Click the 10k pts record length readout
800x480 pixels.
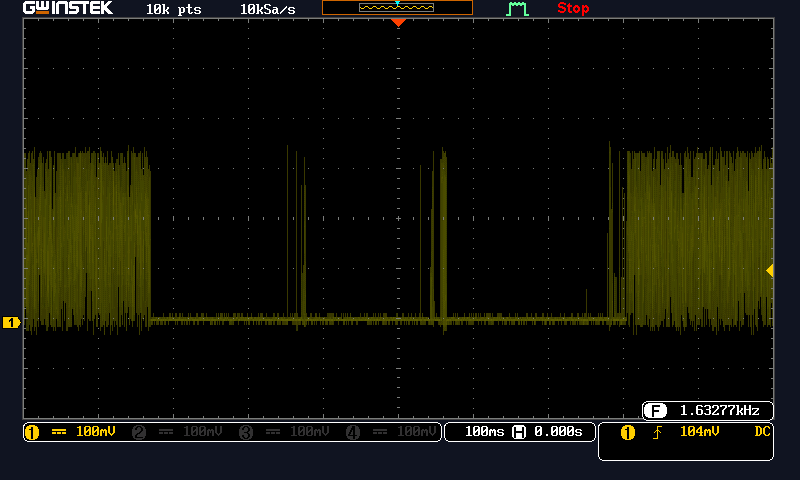click(x=173, y=9)
